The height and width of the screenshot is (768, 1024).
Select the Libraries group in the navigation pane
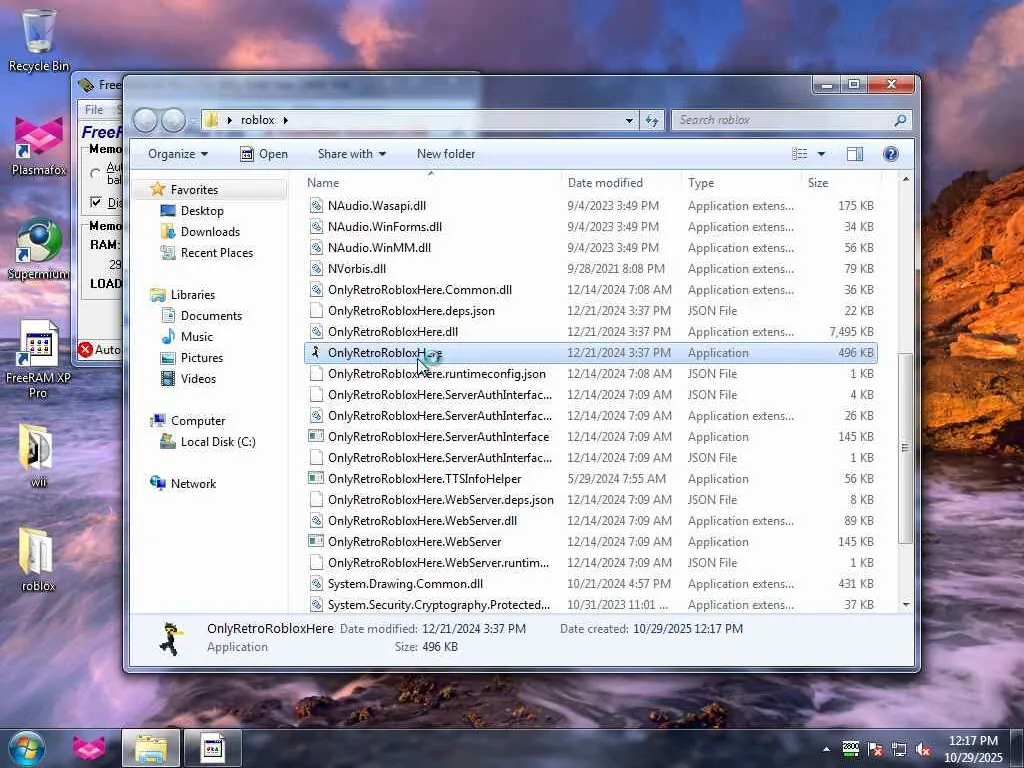(x=193, y=295)
